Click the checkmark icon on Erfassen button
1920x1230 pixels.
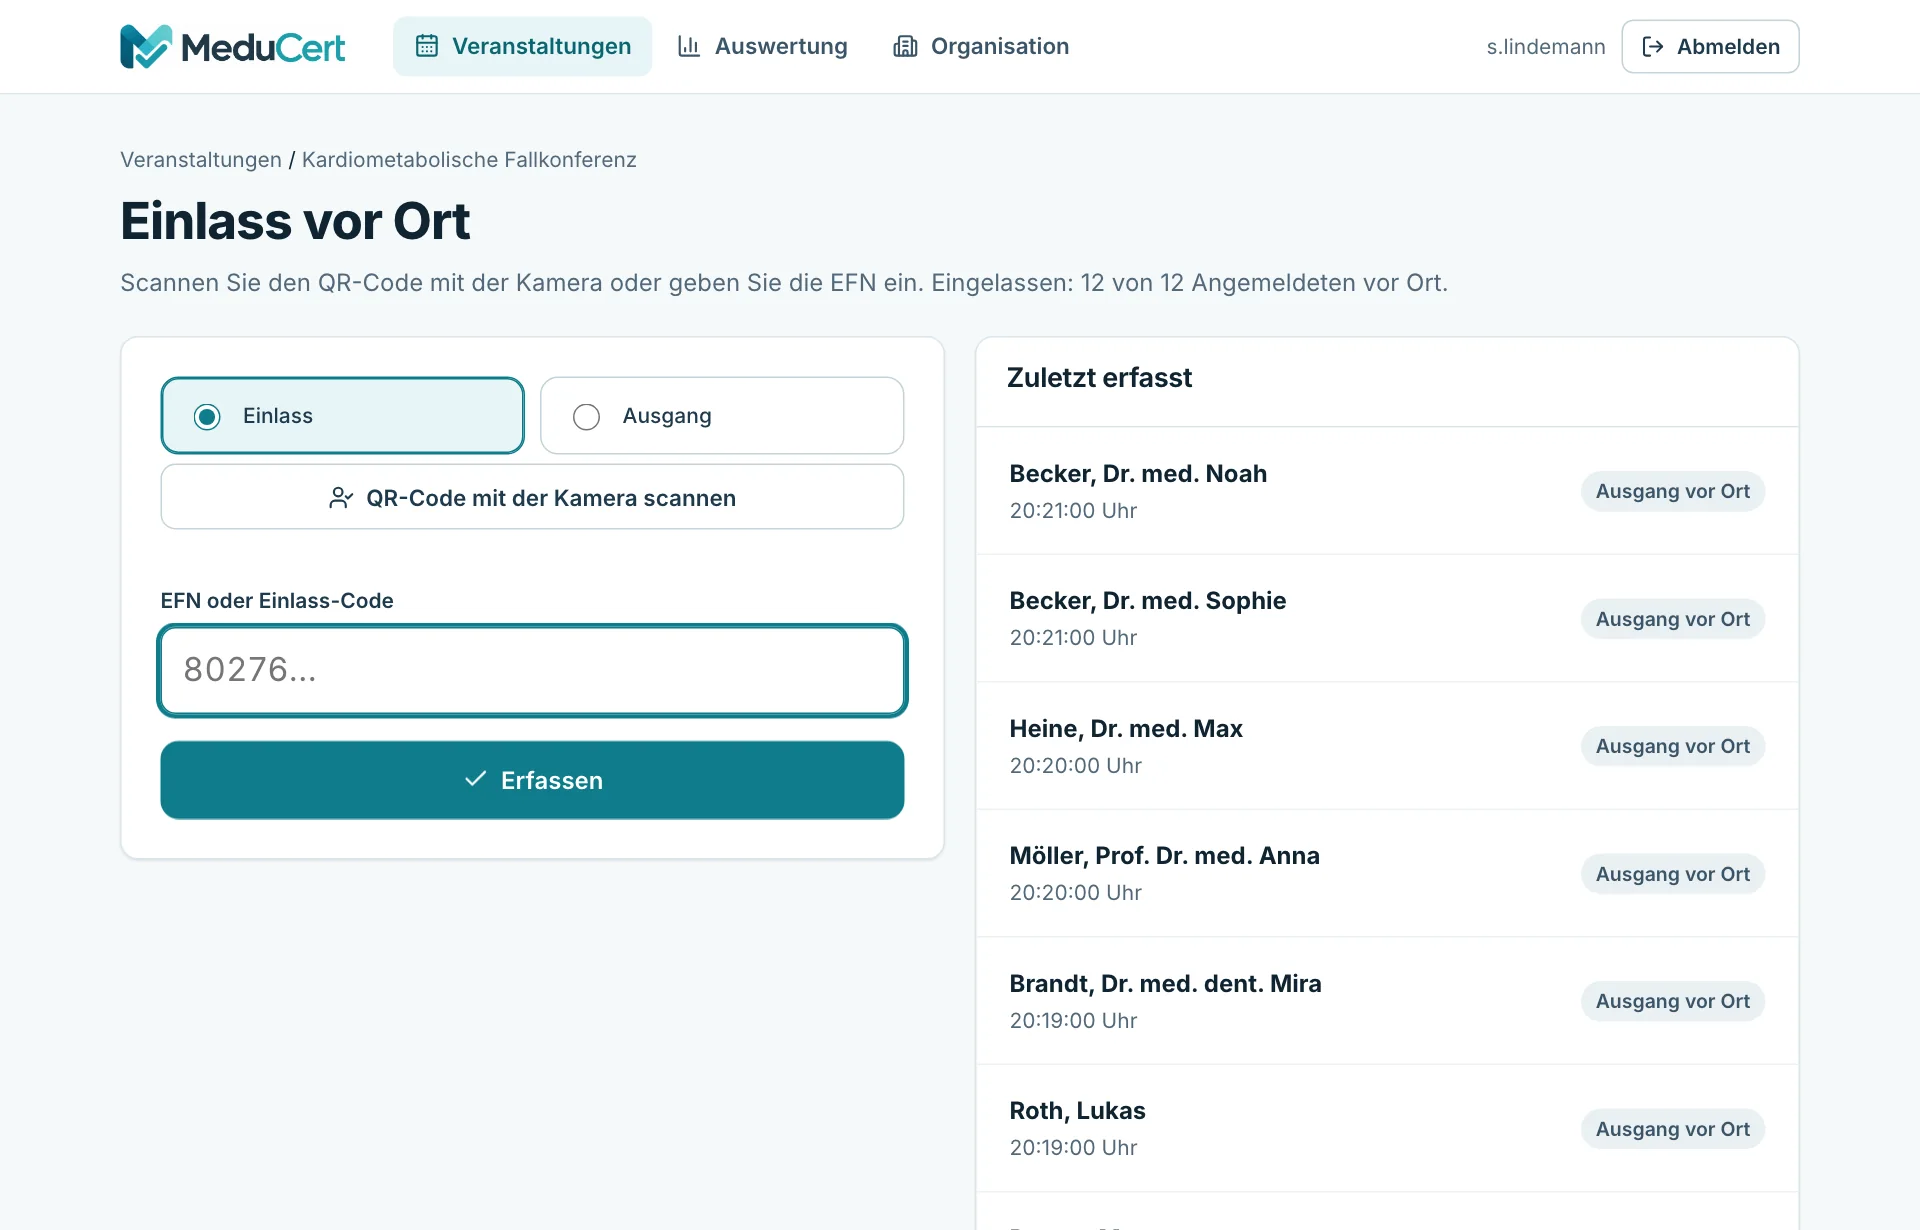[476, 779]
